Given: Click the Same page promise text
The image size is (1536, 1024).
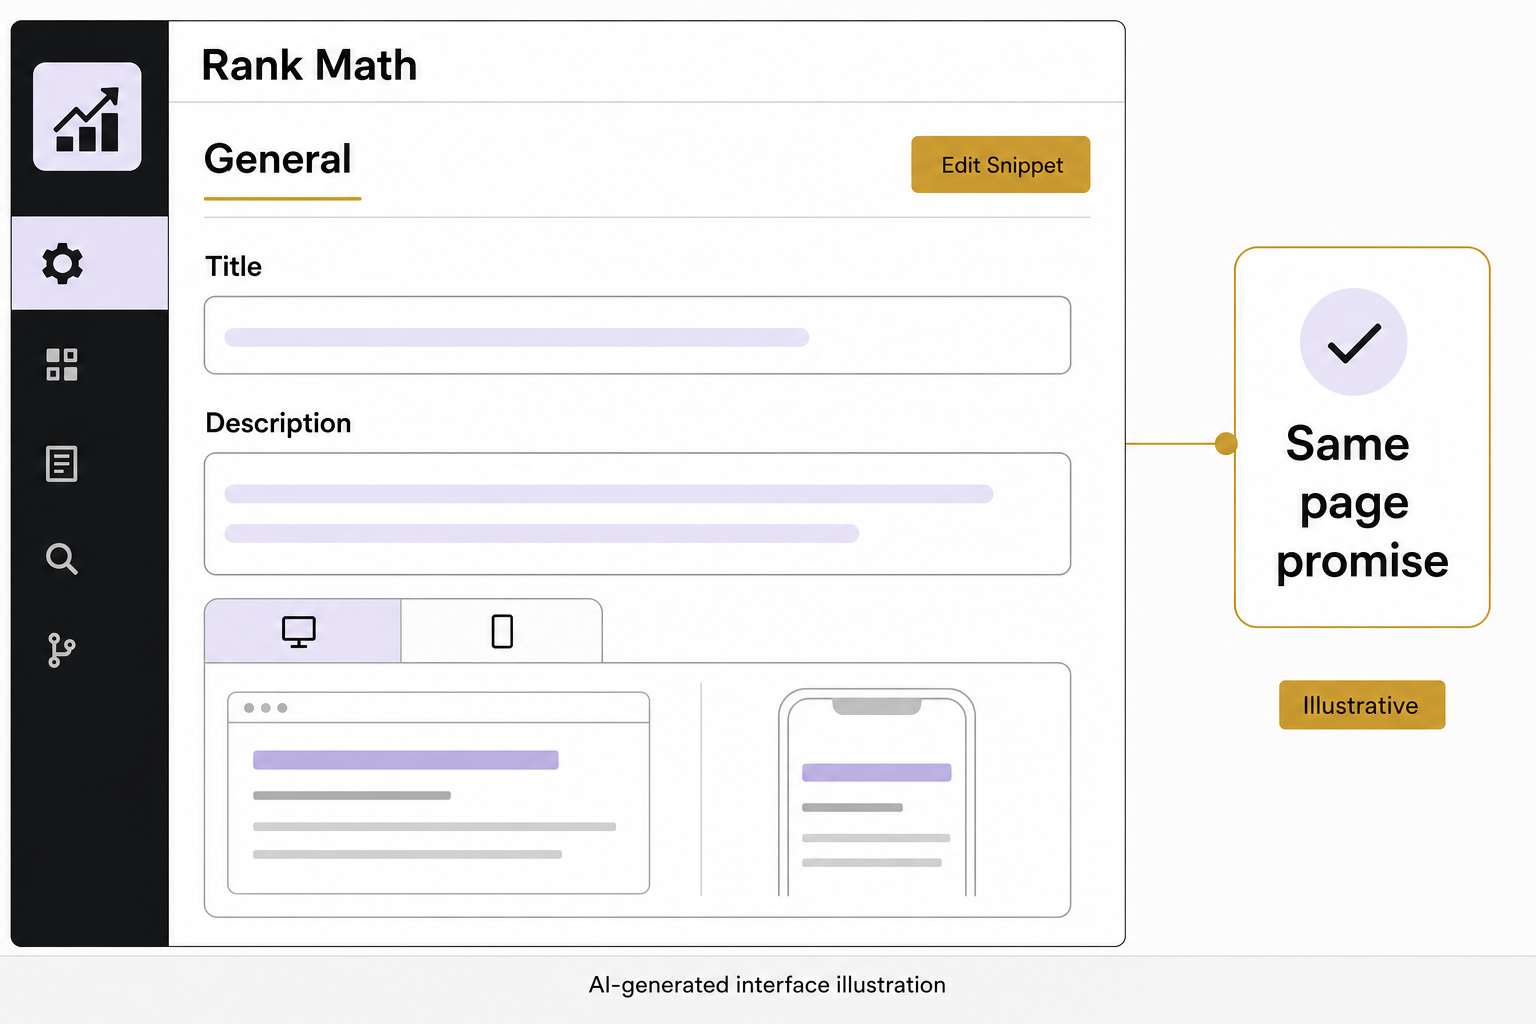Looking at the screenshot, I should tap(1362, 503).
